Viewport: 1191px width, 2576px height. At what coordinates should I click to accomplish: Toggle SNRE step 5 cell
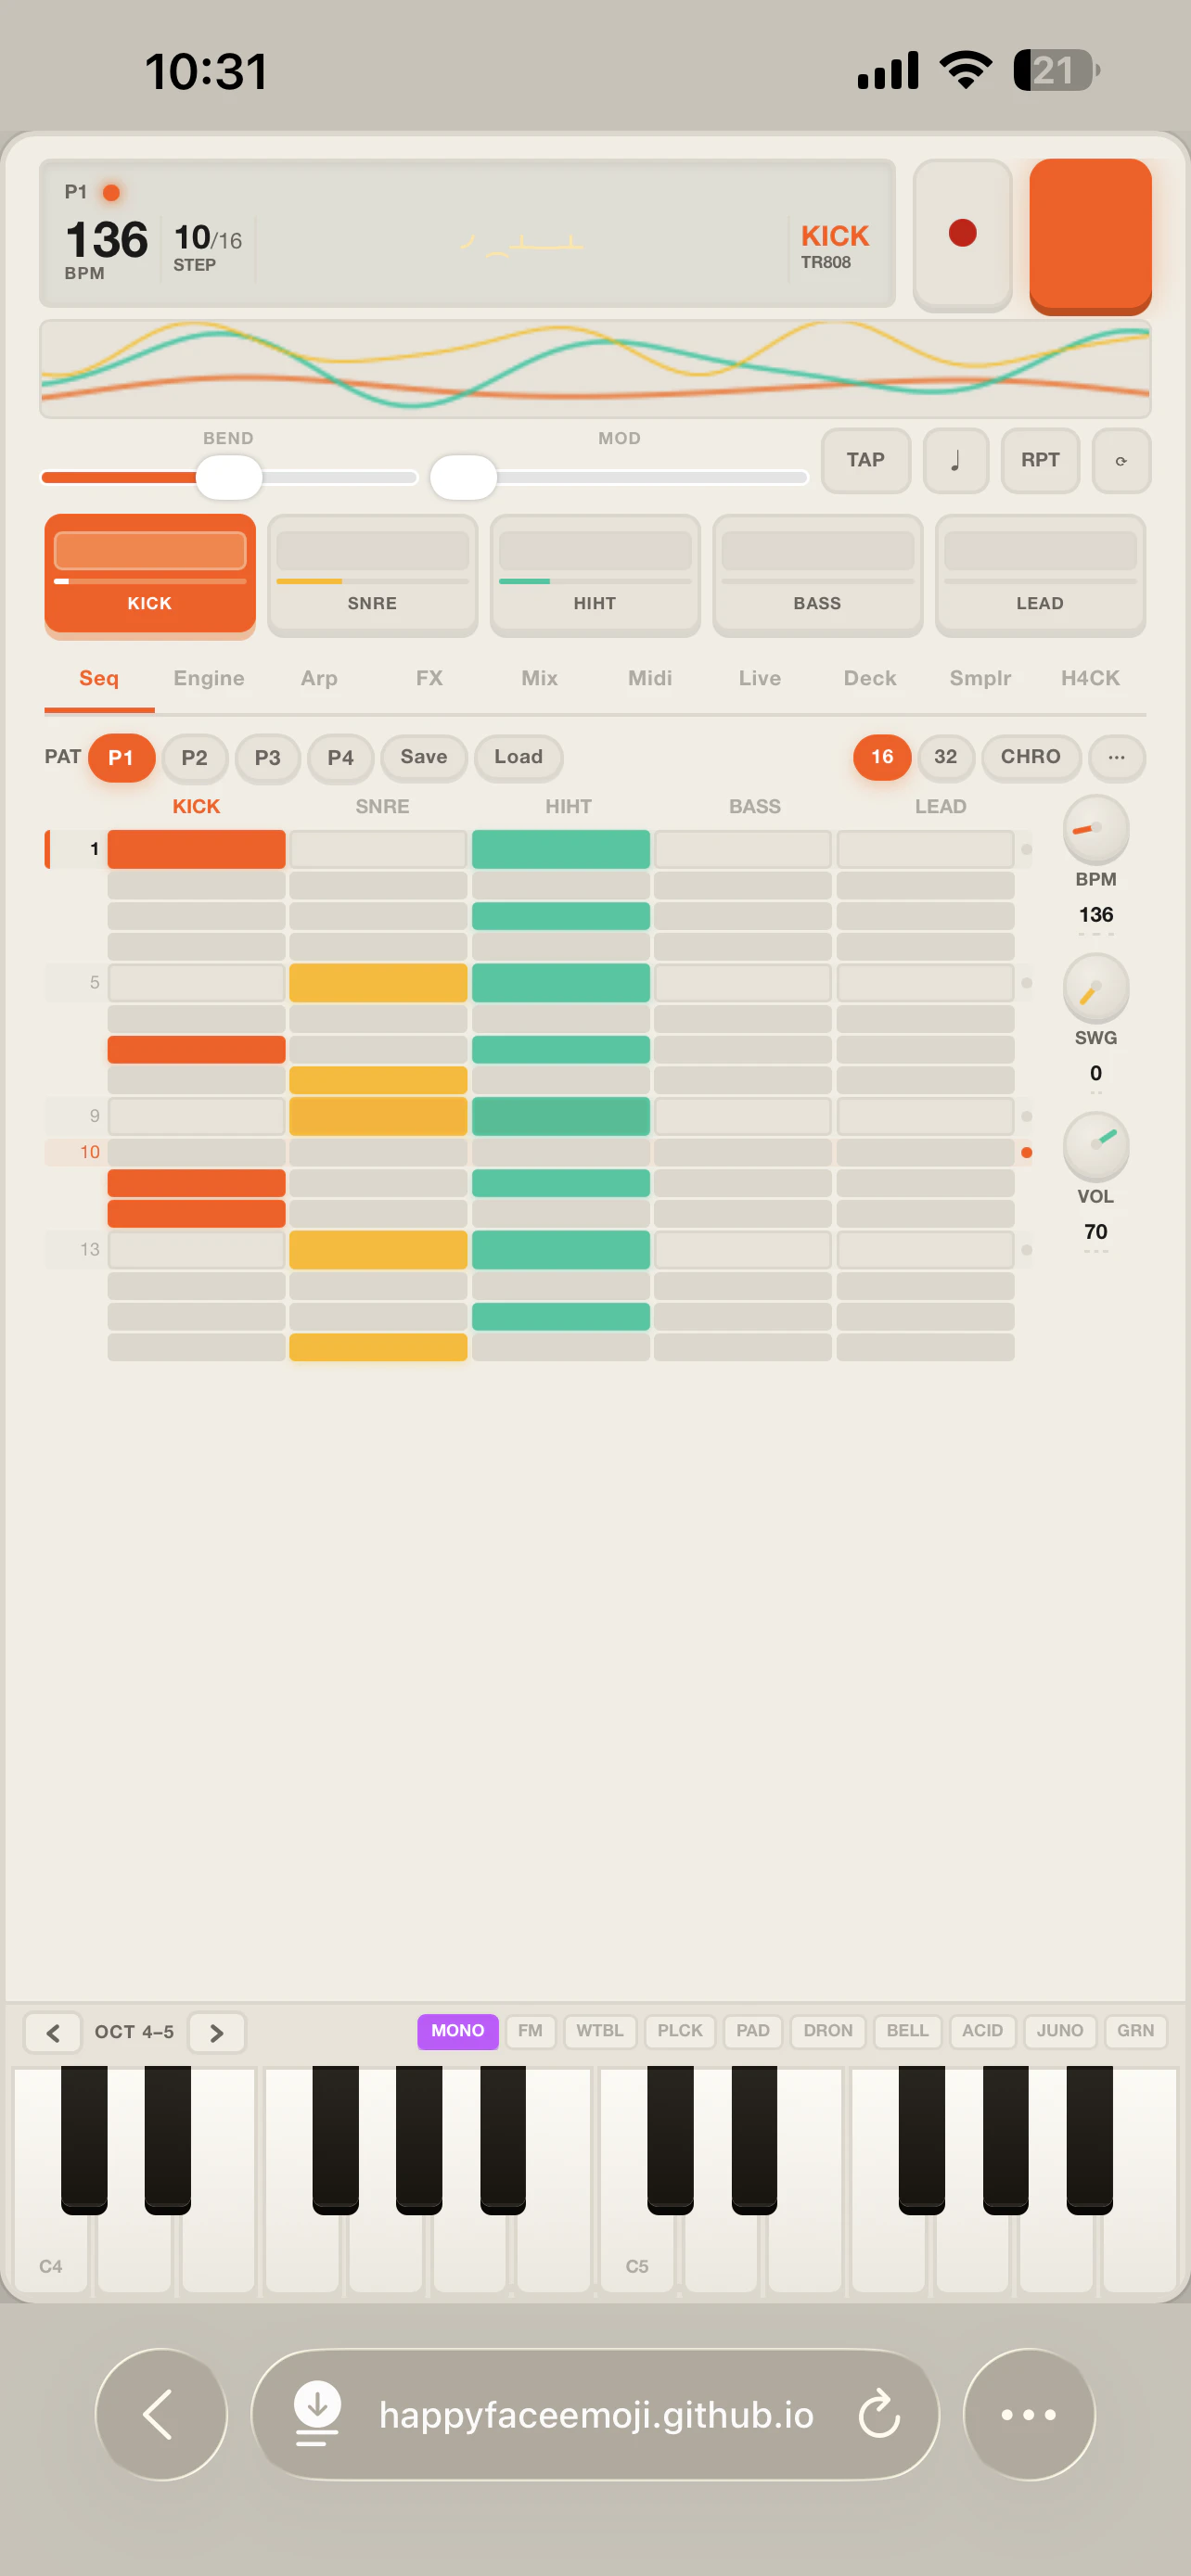pos(378,983)
